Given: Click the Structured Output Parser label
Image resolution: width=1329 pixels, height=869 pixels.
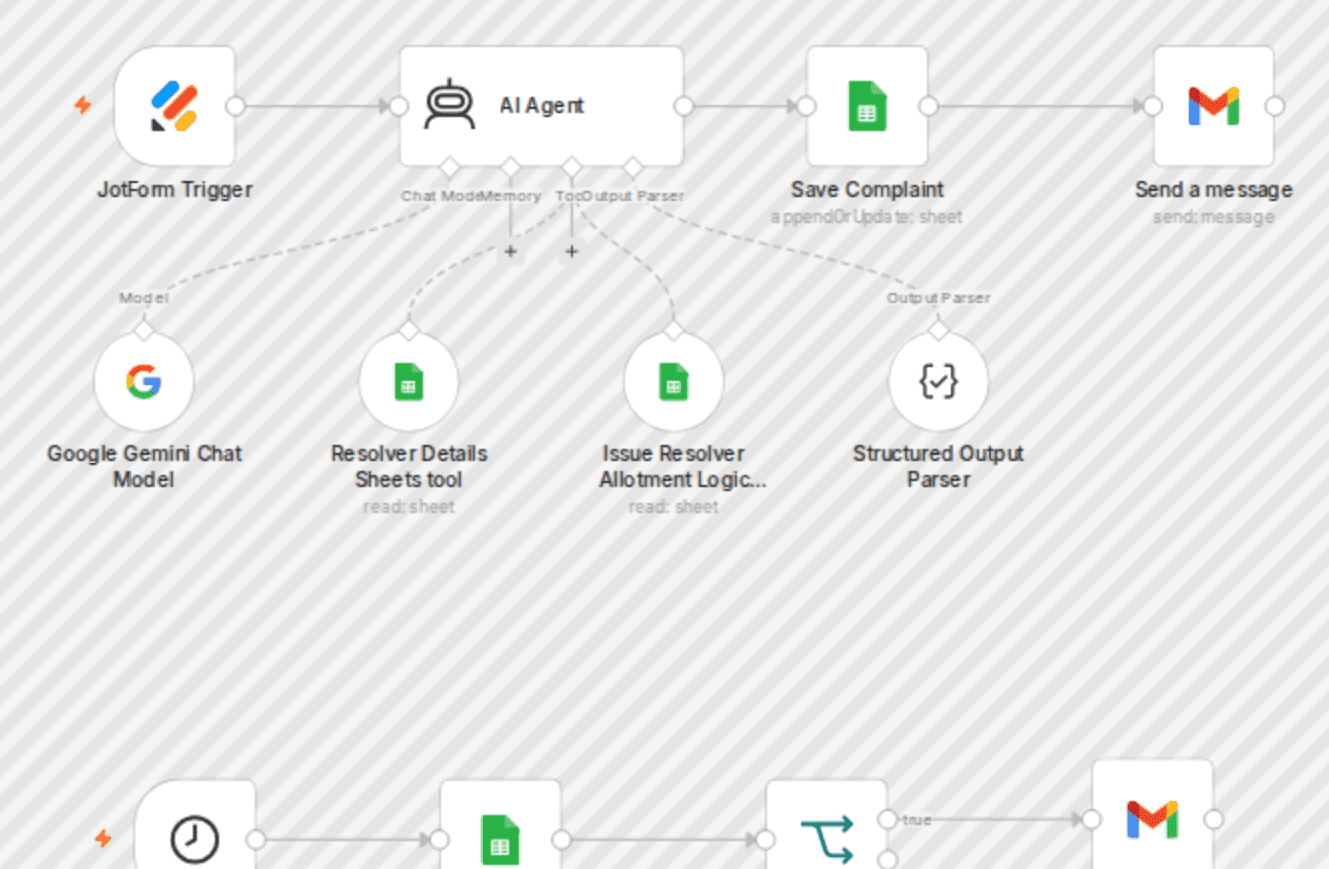Looking at the screenshot, I should click(x=938, y=466).
